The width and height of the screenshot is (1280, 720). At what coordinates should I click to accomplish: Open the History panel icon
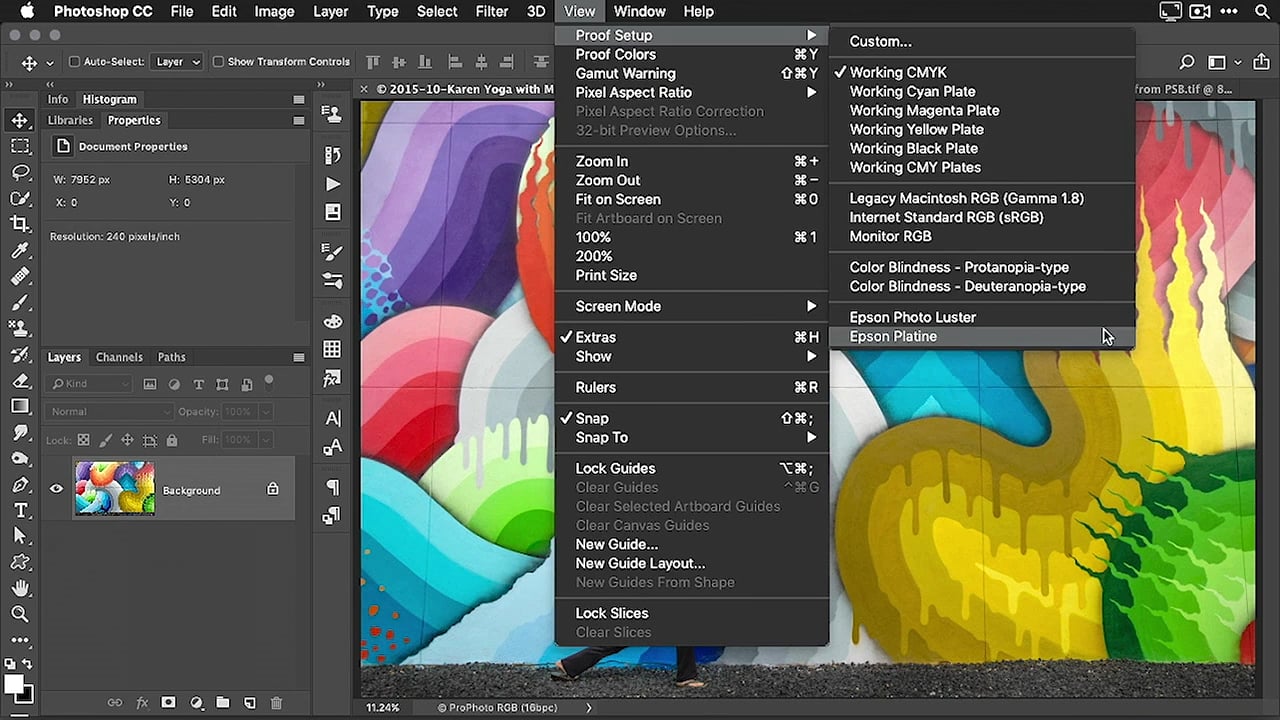point(332,155)
